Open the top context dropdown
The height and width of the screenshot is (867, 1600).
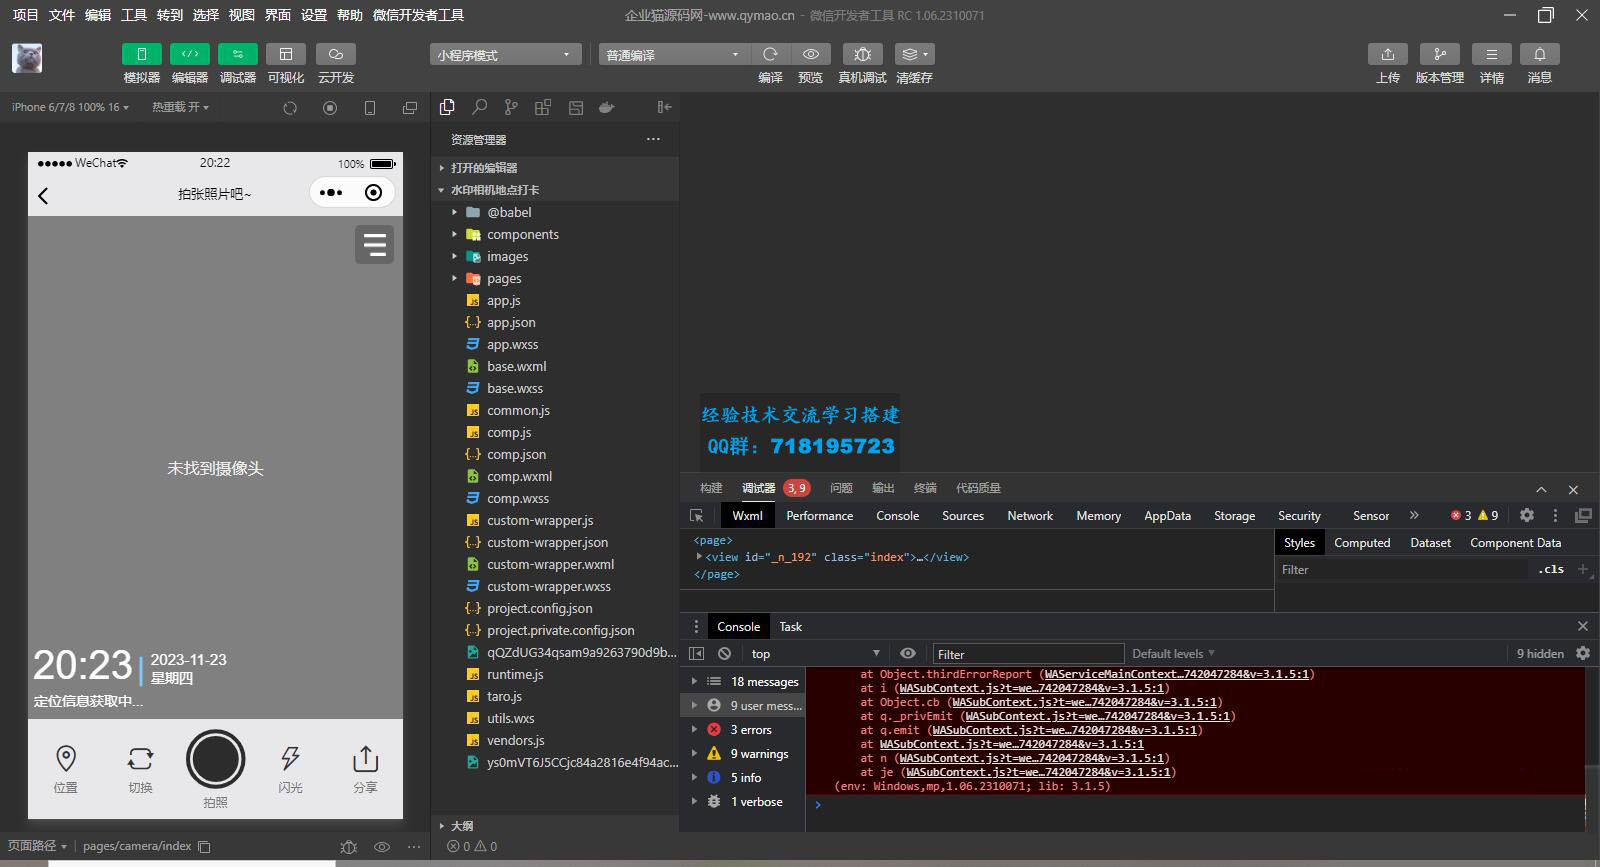[815, 653]
